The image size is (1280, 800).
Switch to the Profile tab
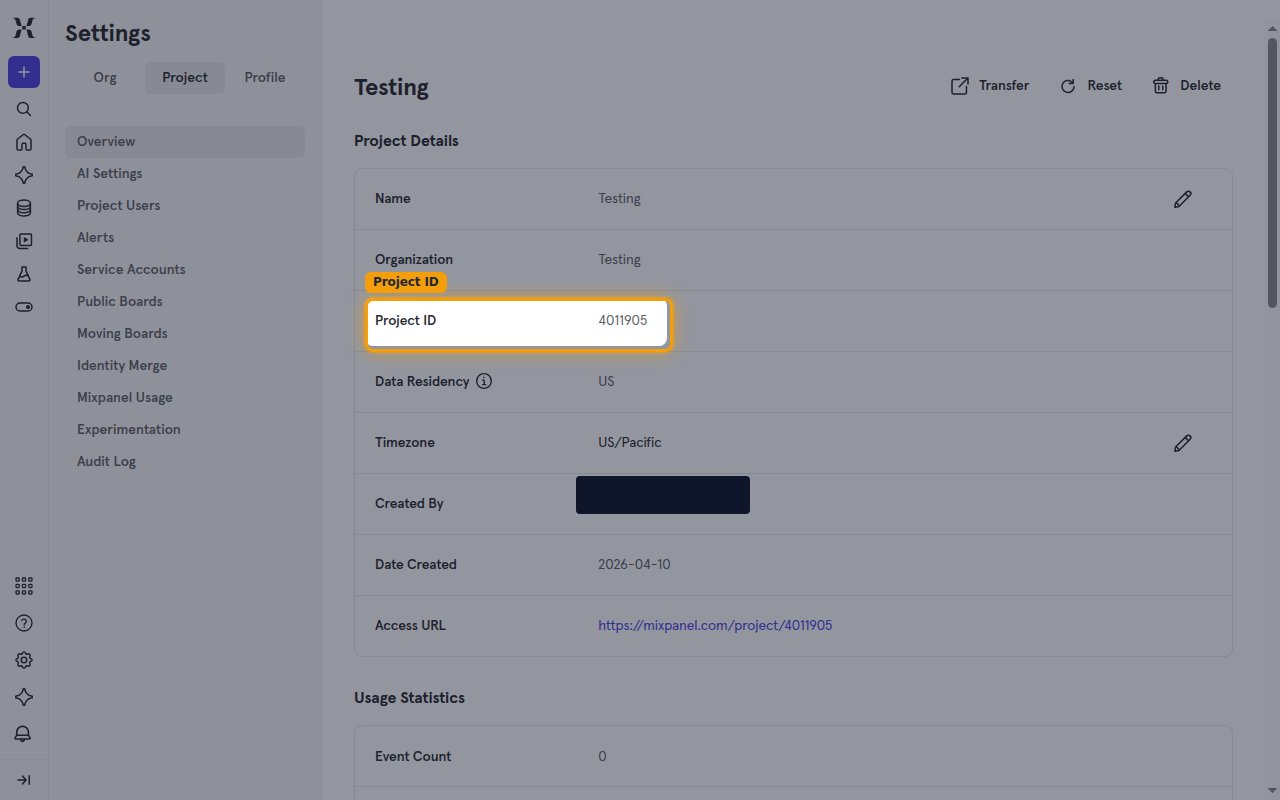(x=265, y=77)
